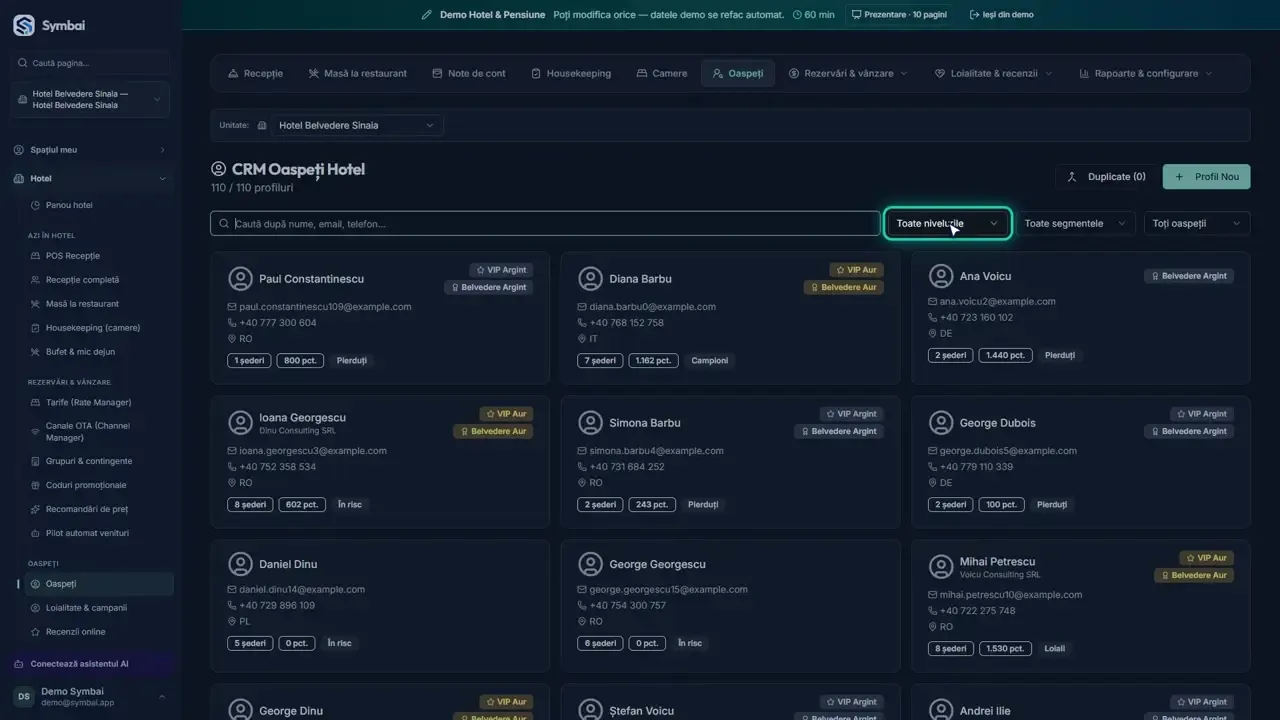
Task: Open Loialitate & campanii sidebar item
Action: click(x=86, y=608)
